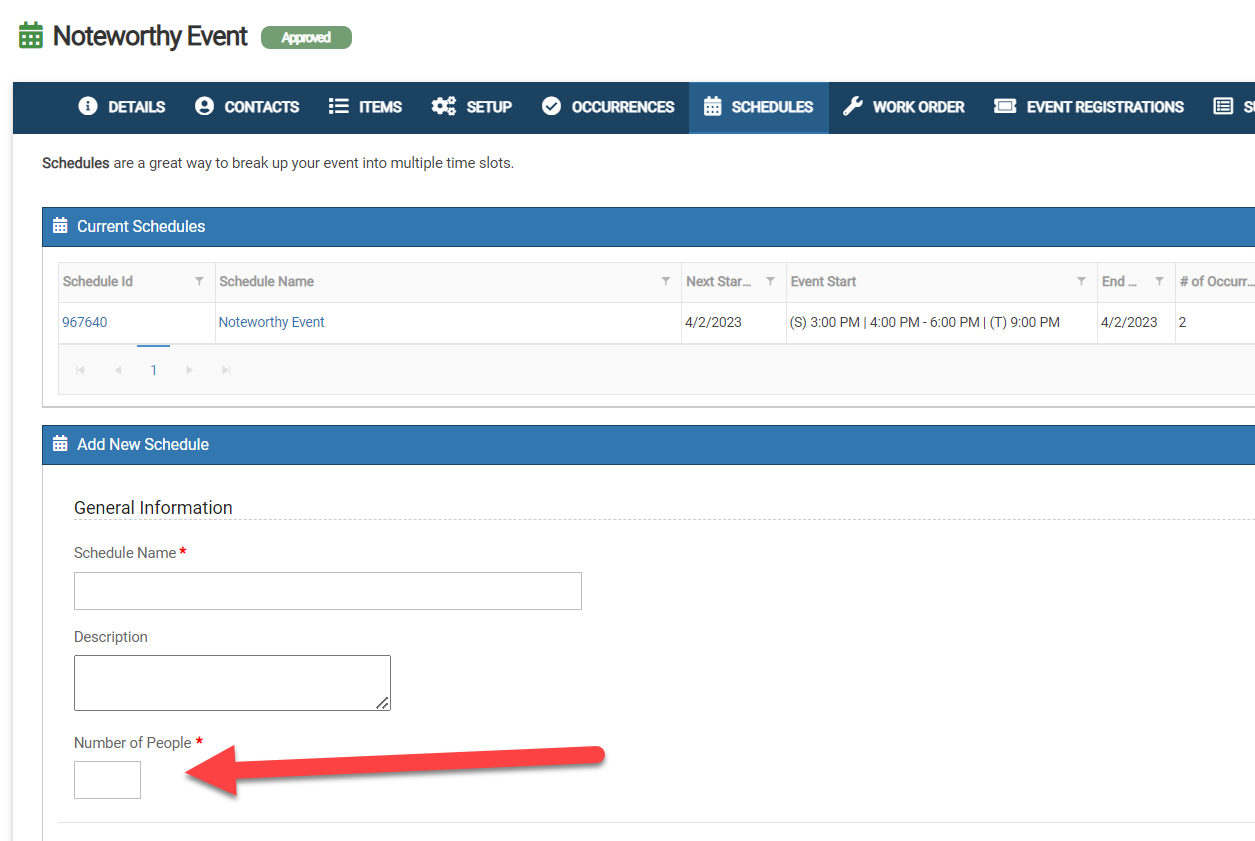Click the green calendar icon beside Noteworthy Event title
The height and width of the screenshot is (841, 1255).
(x=31, y=36)
